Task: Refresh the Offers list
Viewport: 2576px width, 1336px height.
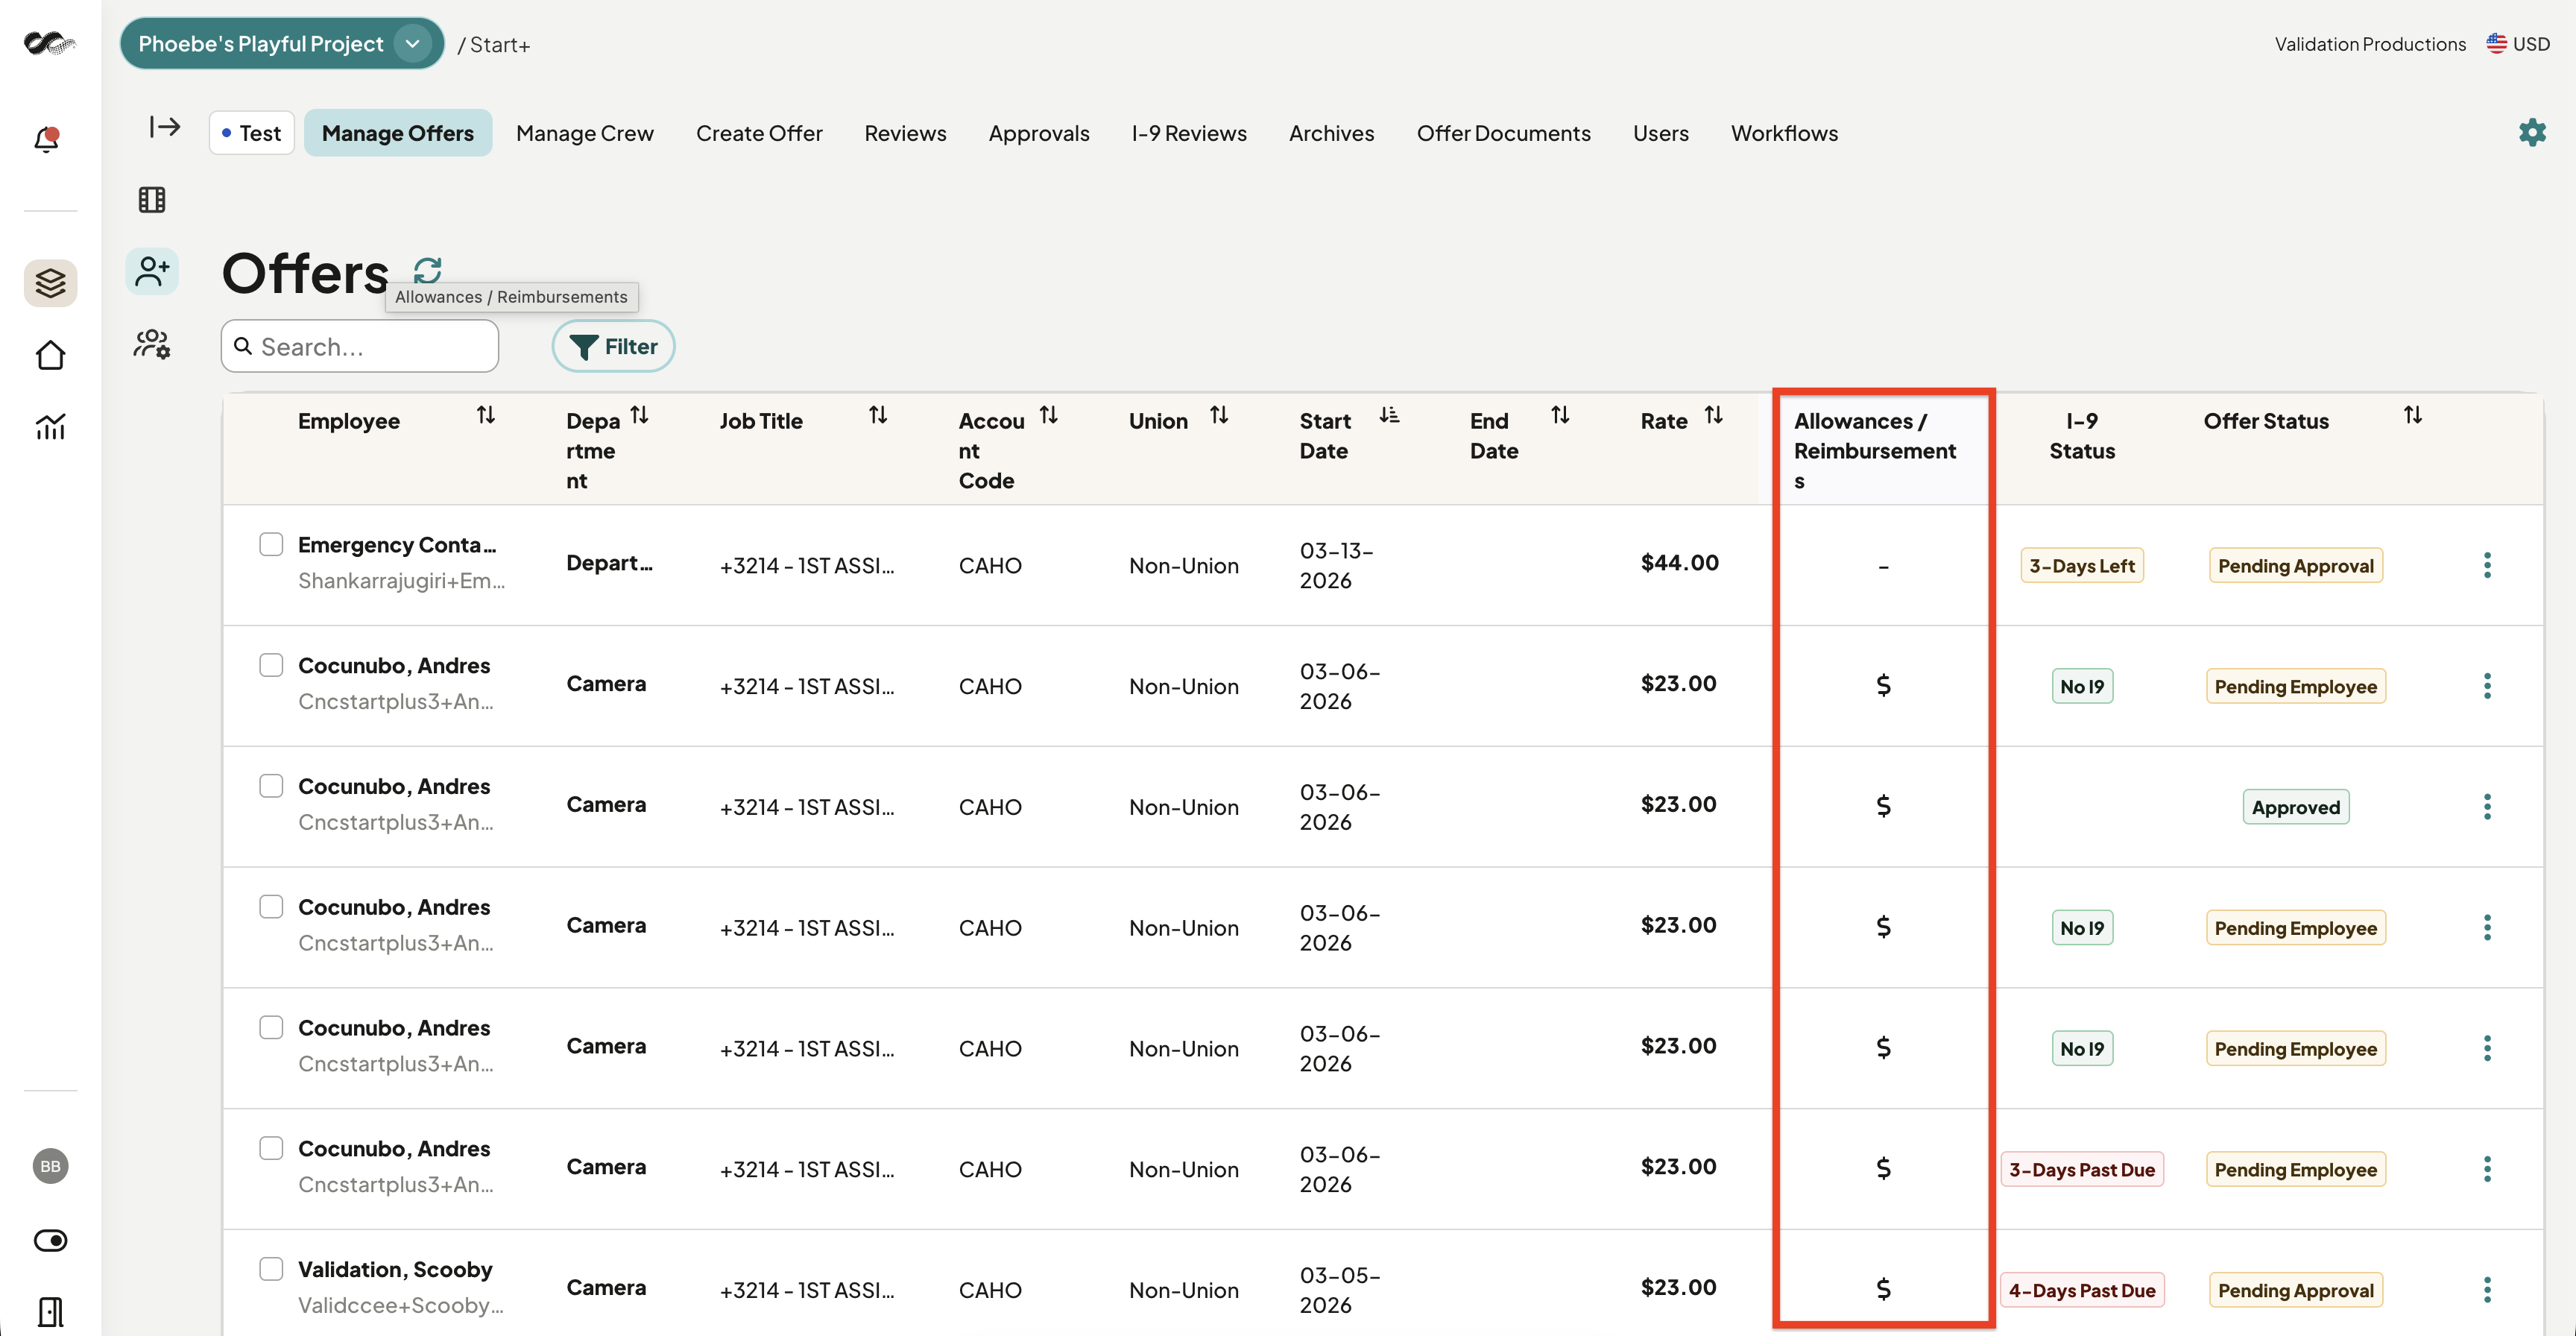Action: pyautogui.click(x=428, y=270)
